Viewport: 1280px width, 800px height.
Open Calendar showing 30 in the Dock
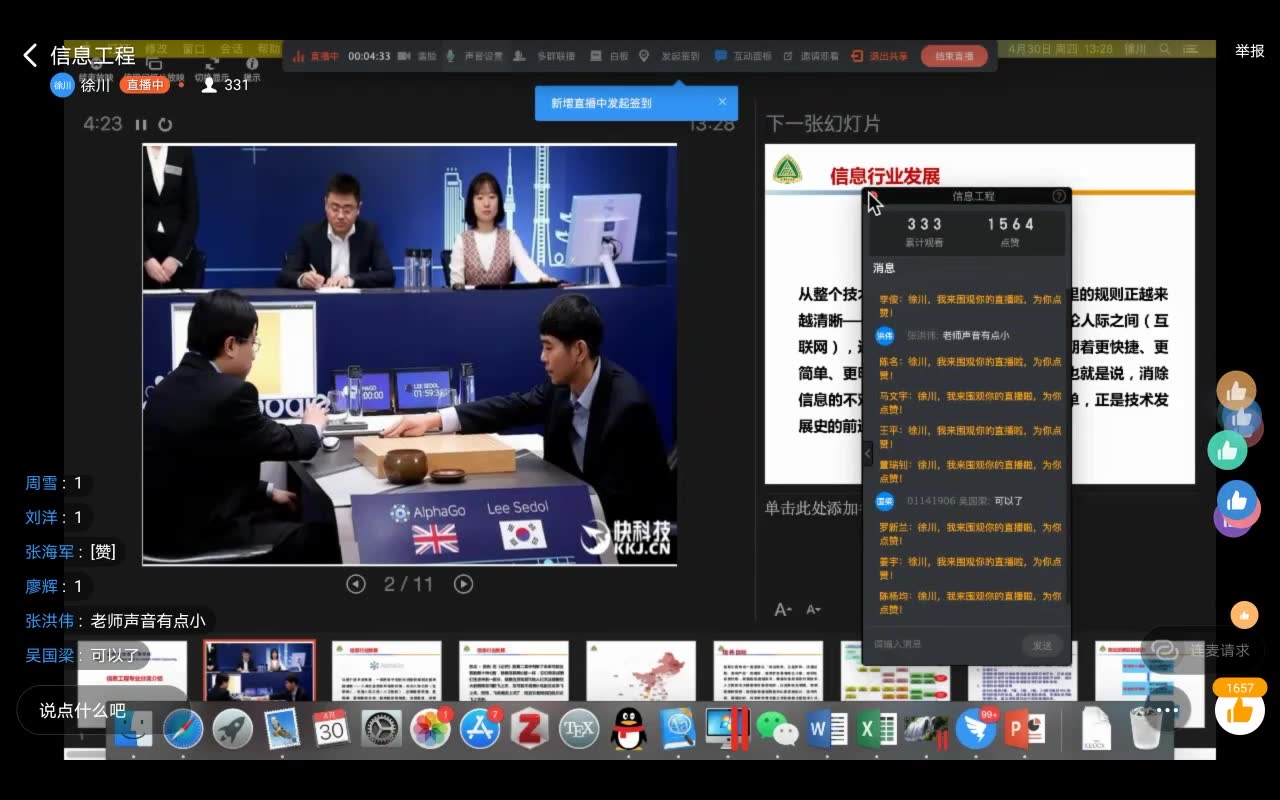(331, 729)
